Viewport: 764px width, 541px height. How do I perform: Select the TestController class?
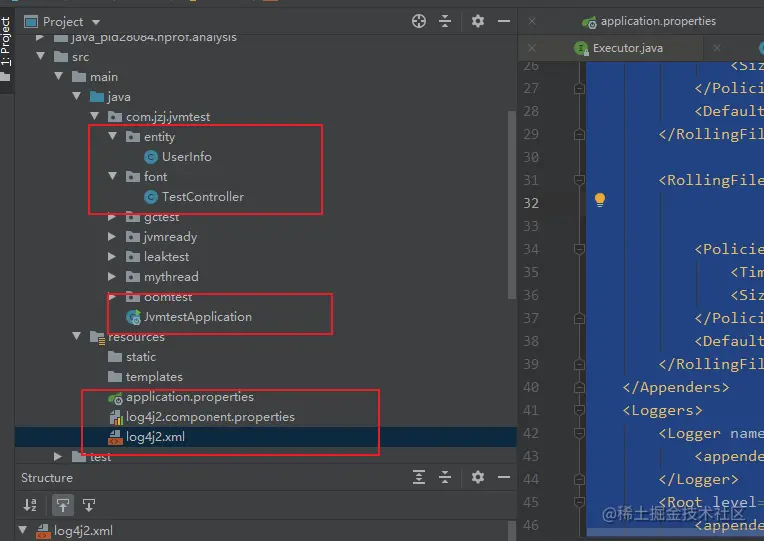pyautogui.click(x=203, y=196)
